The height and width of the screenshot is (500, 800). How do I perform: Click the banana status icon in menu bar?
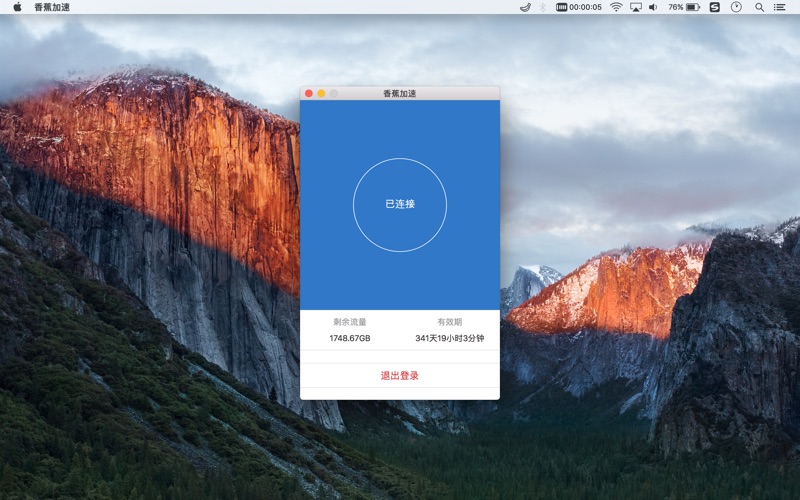tap(525, 7)
